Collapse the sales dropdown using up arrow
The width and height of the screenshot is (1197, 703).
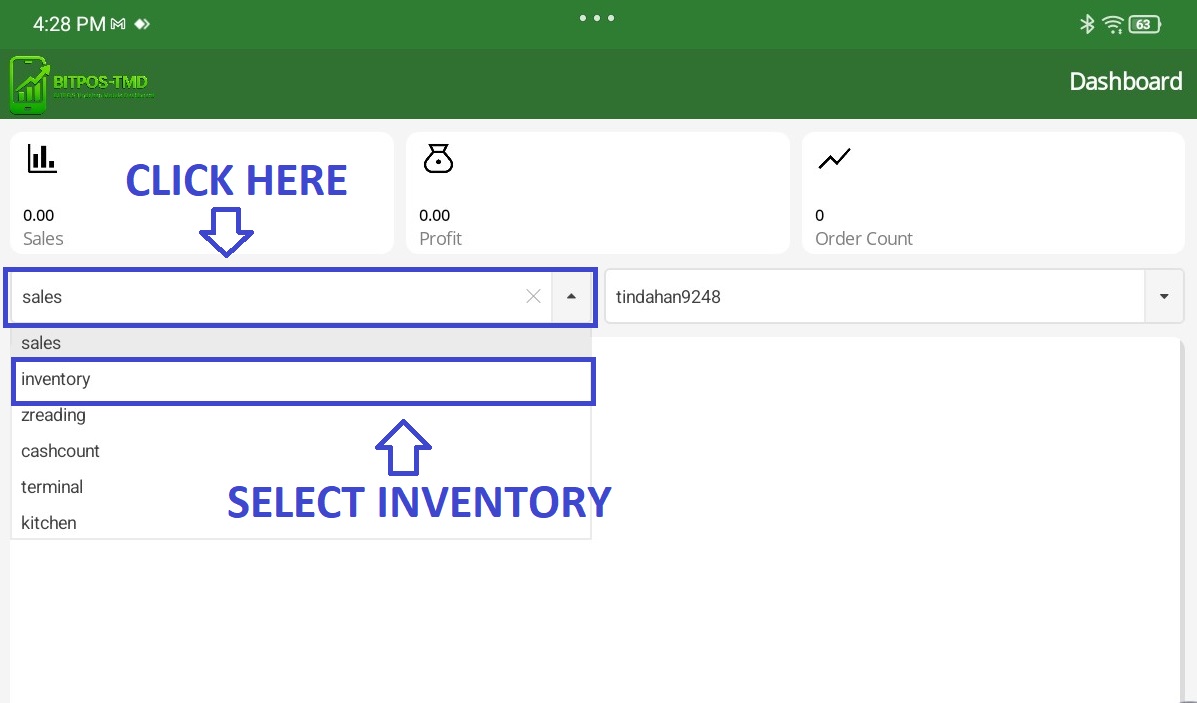coord(572,296)
